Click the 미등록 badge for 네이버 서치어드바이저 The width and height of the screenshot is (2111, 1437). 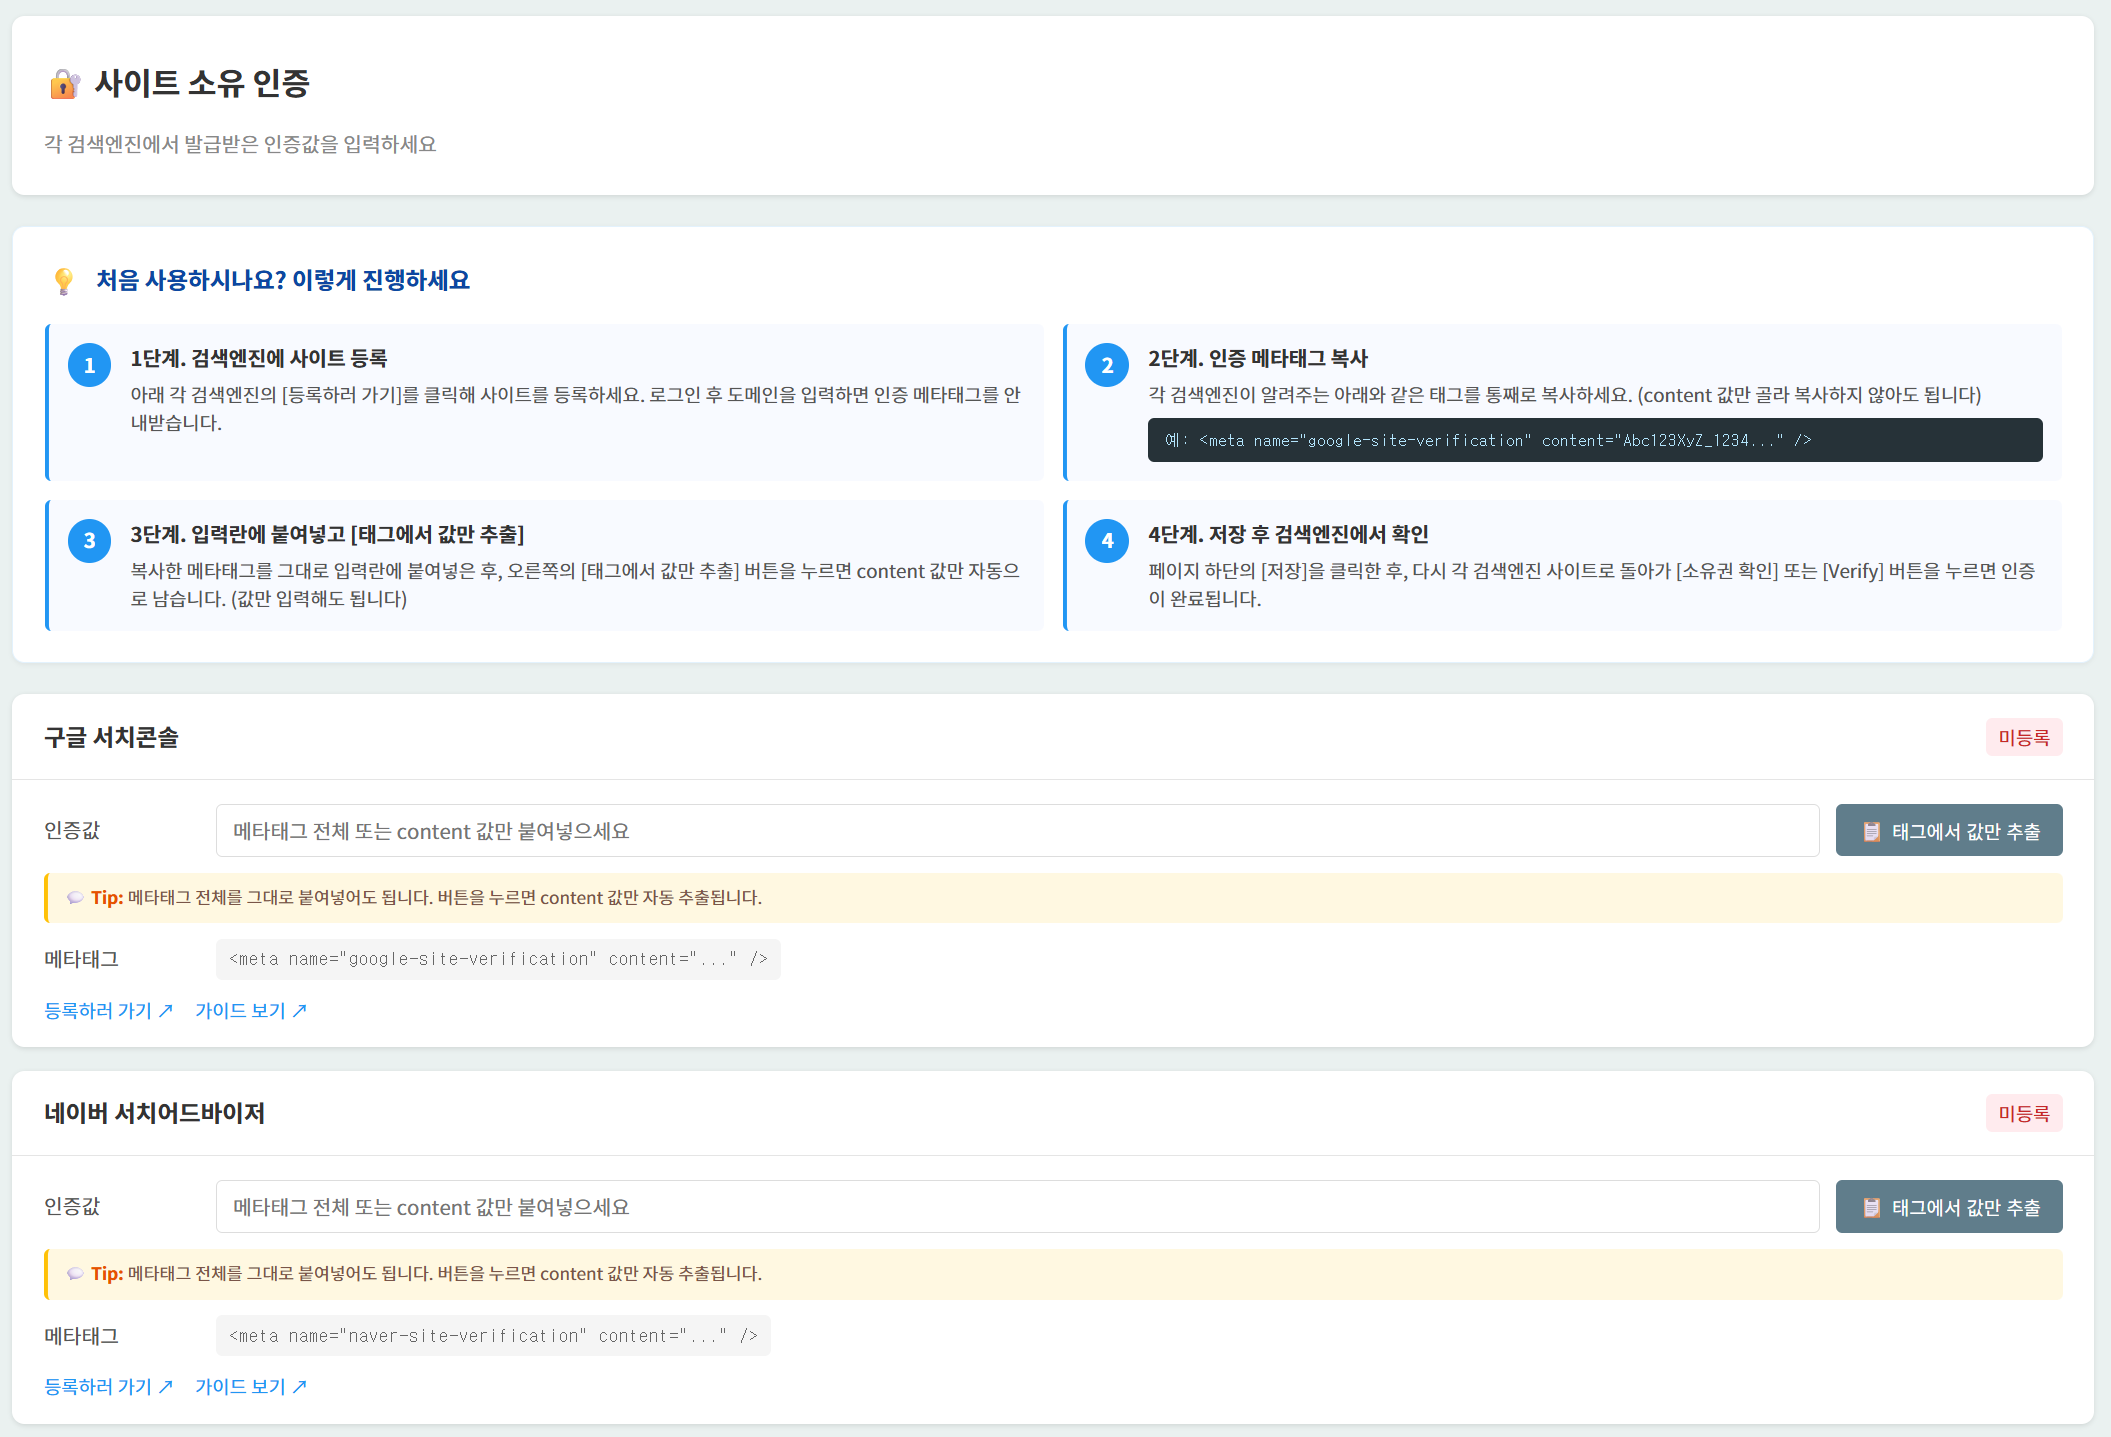tap(2023, 1114)
